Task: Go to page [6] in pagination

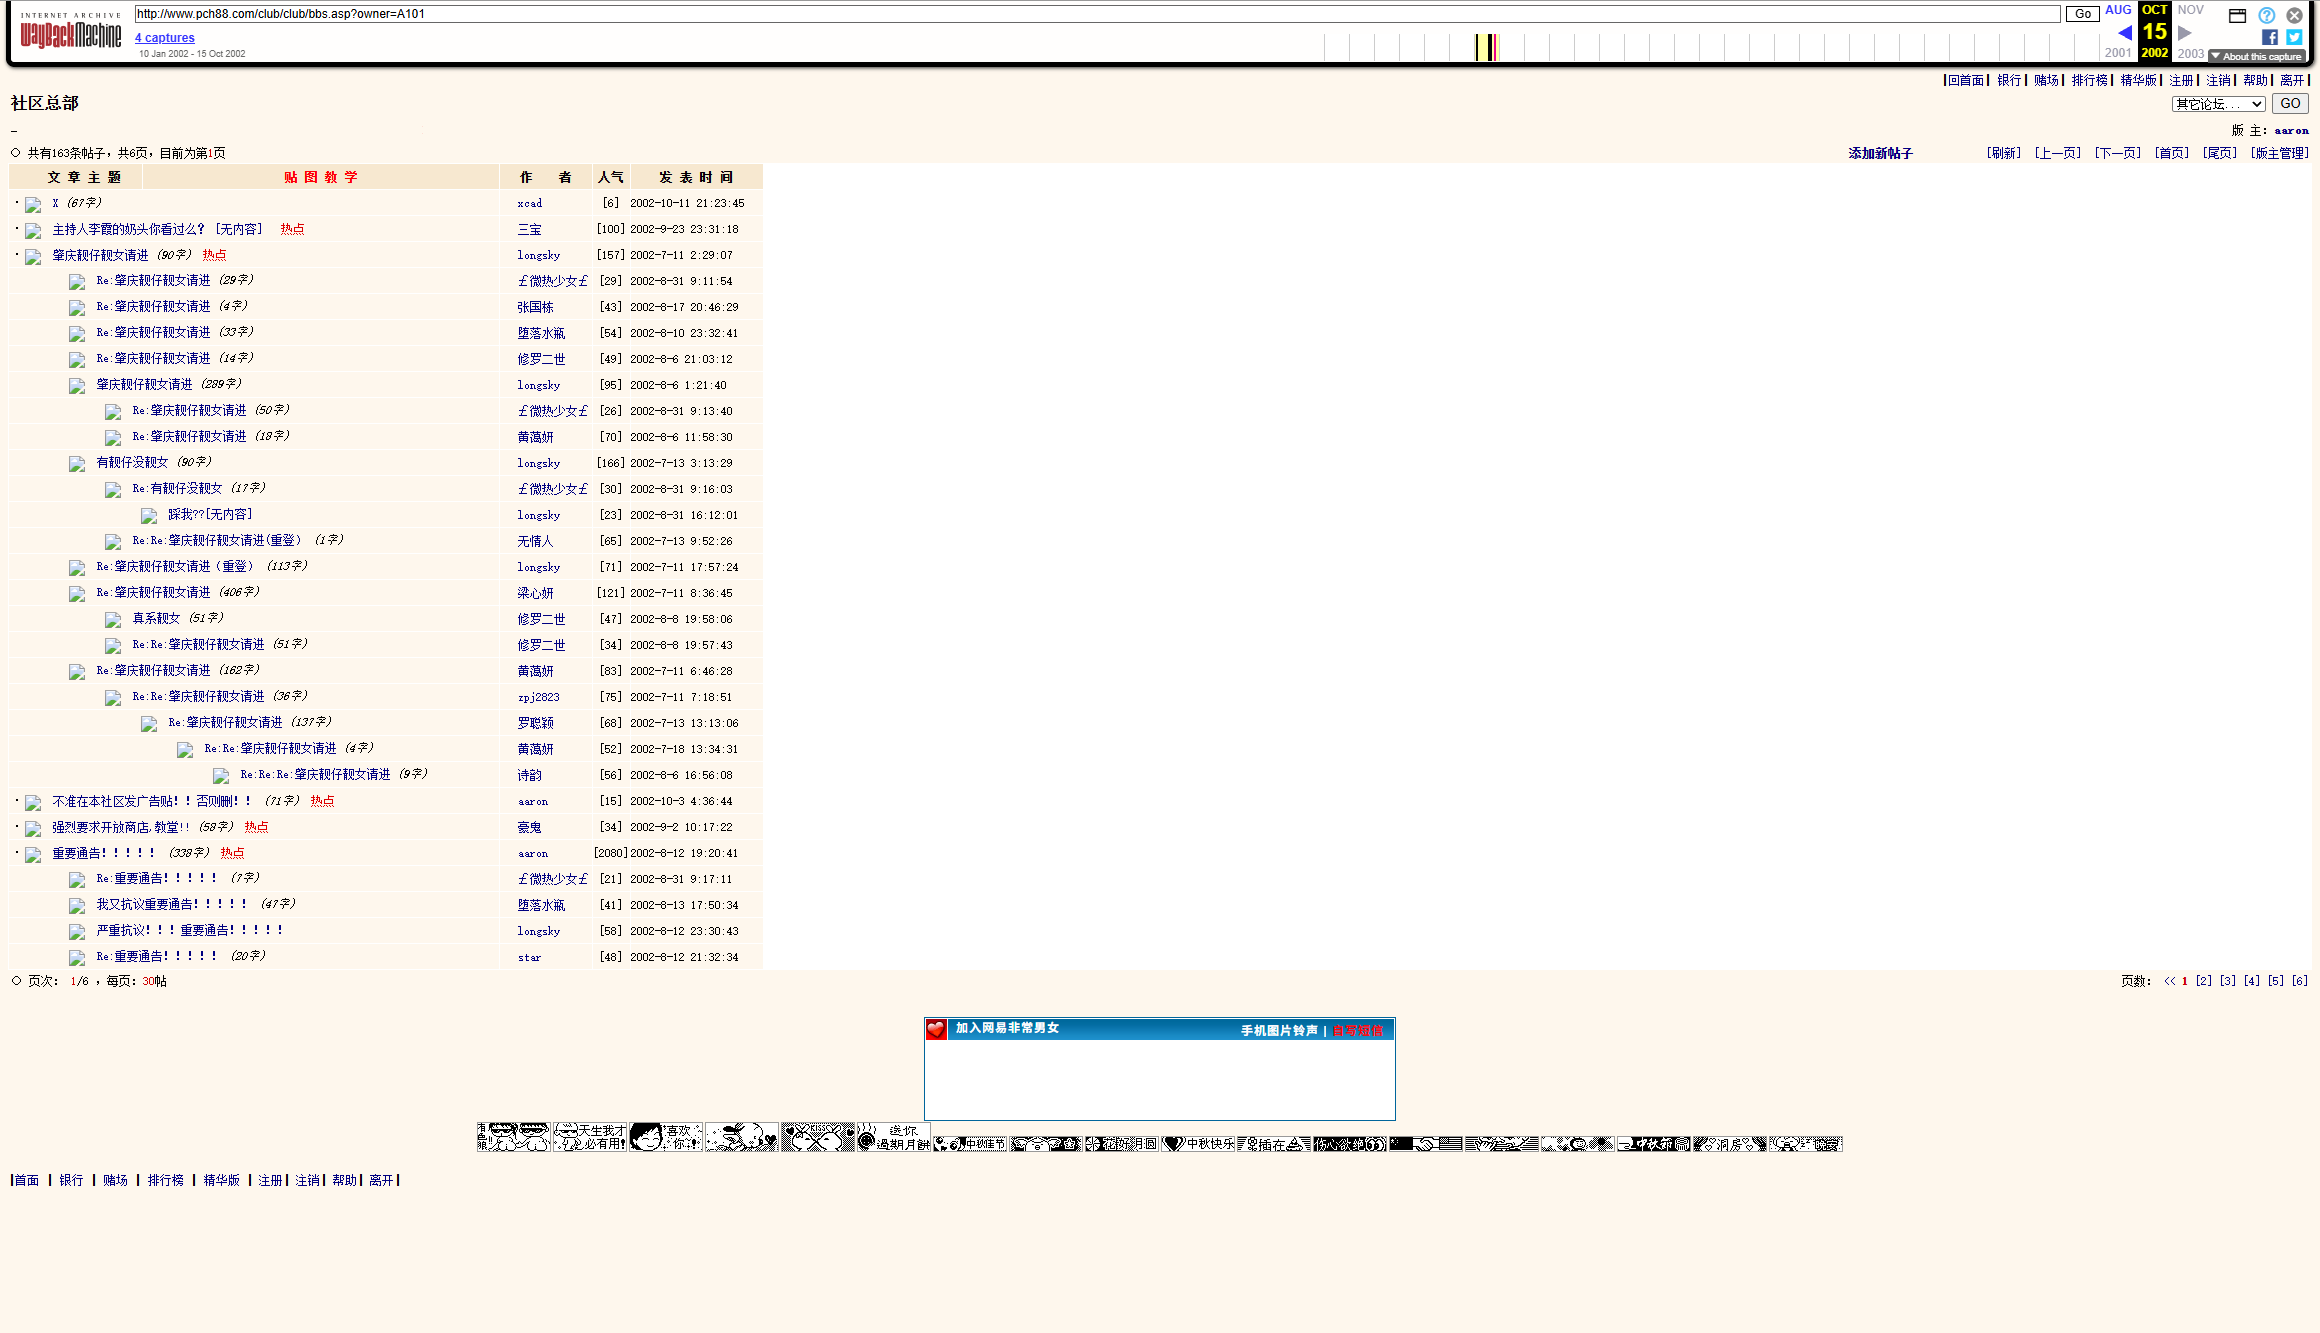Action: (x=2300, y=981)
